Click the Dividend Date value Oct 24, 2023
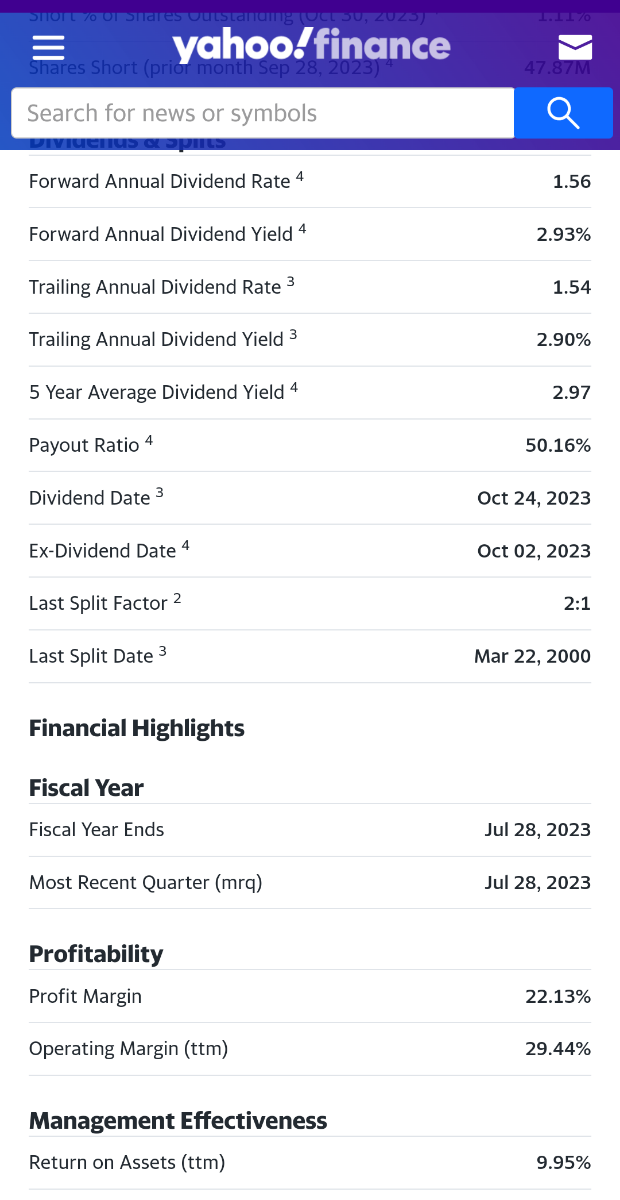Image resolution: width=620 pixels, height=1200 pixels. click(534, 499)
